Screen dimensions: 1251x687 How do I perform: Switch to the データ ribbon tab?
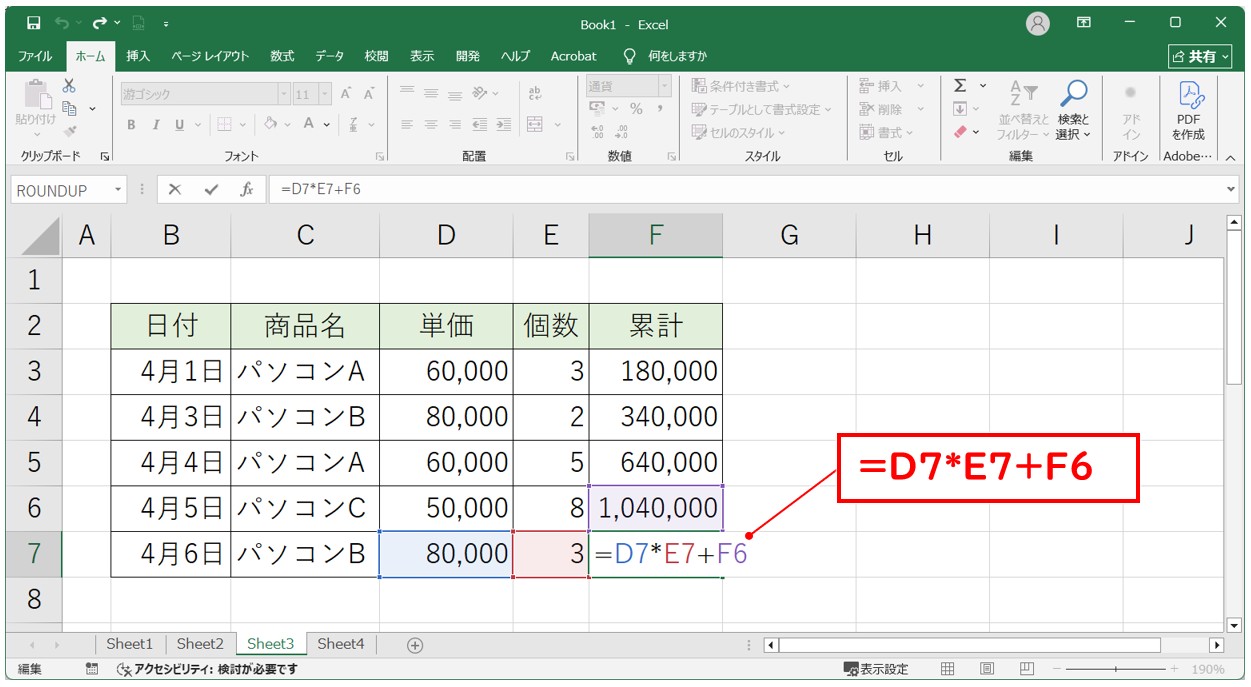click(x=329, y=56)
